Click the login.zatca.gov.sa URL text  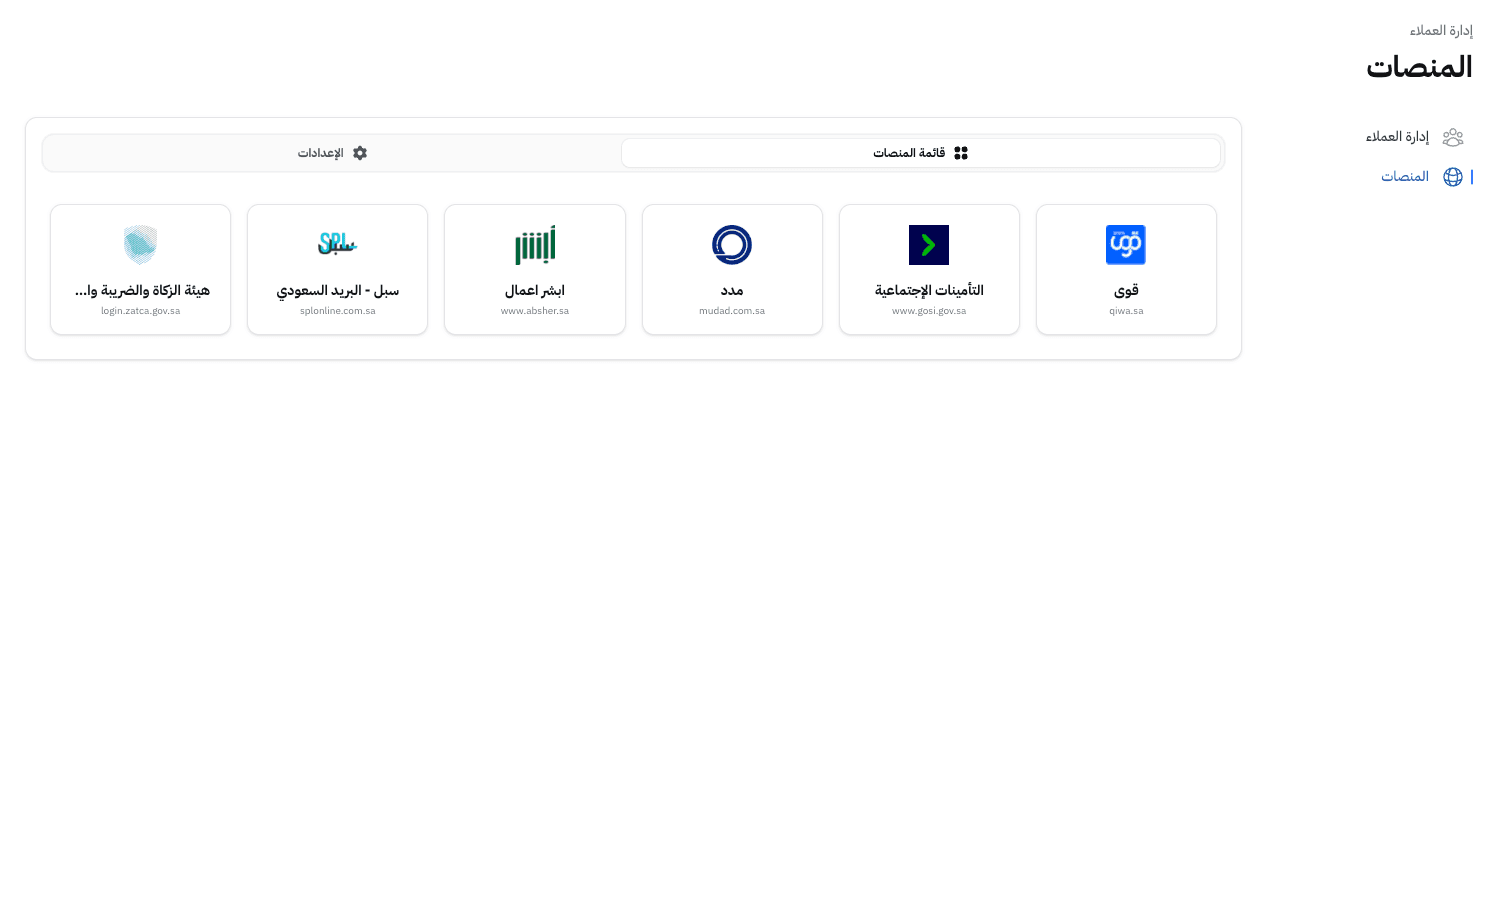[141, 311]
